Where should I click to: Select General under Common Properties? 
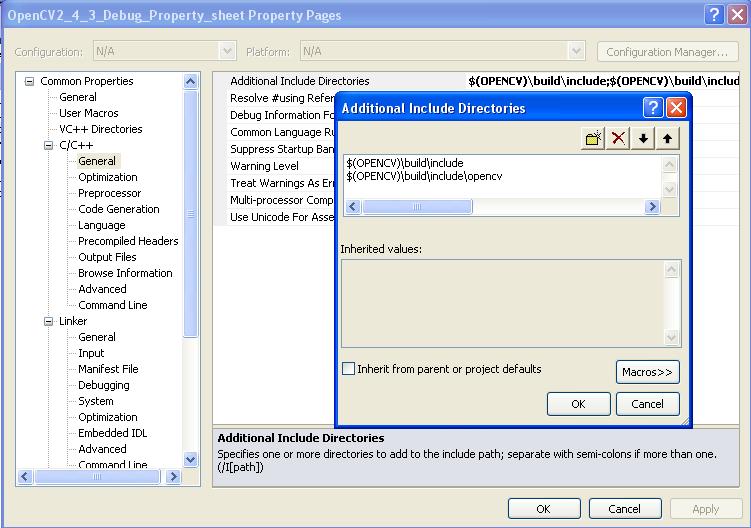coord(78,97)
